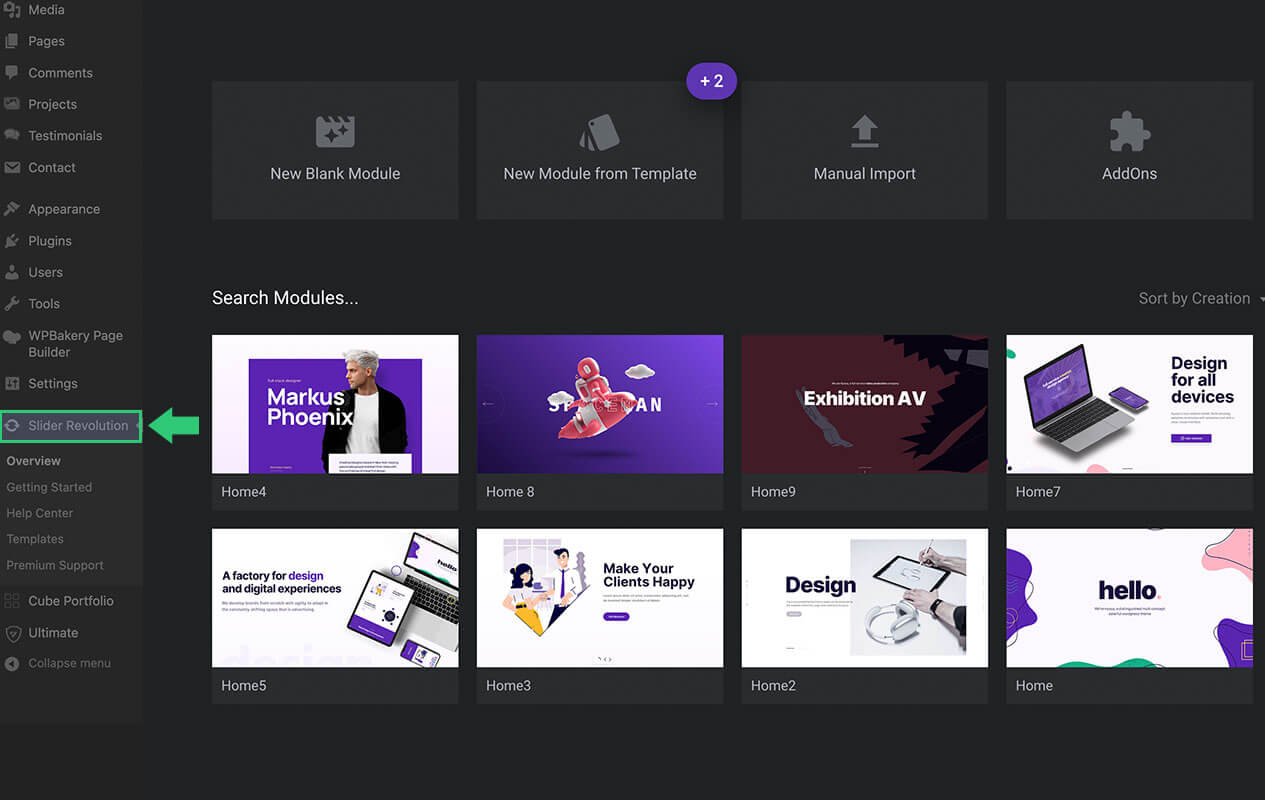Open the AddOns puzzle piece icon

point(1129,132)
